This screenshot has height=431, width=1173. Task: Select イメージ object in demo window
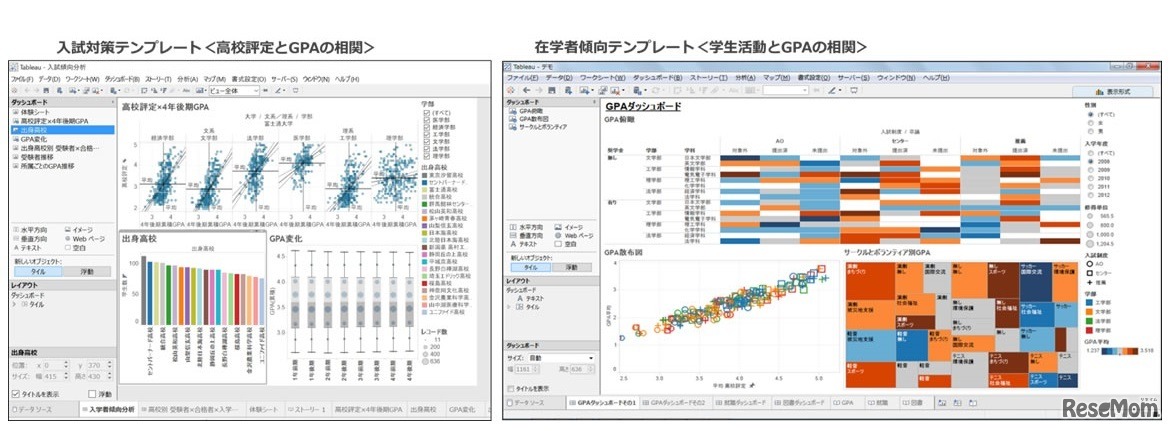[x=569, y=227]
